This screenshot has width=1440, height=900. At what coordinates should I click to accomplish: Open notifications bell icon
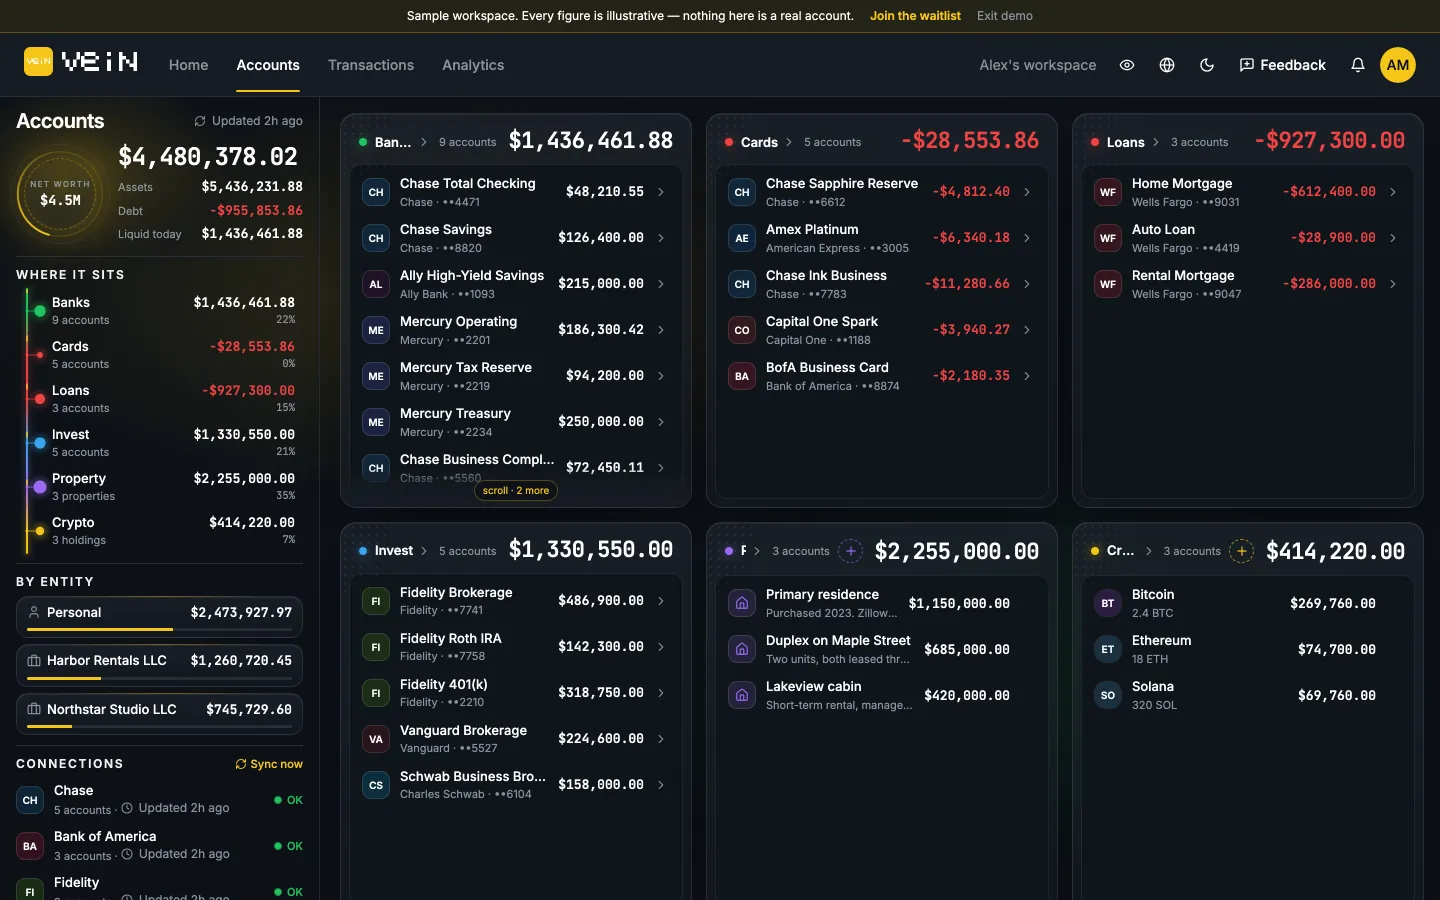[1358, 65]
